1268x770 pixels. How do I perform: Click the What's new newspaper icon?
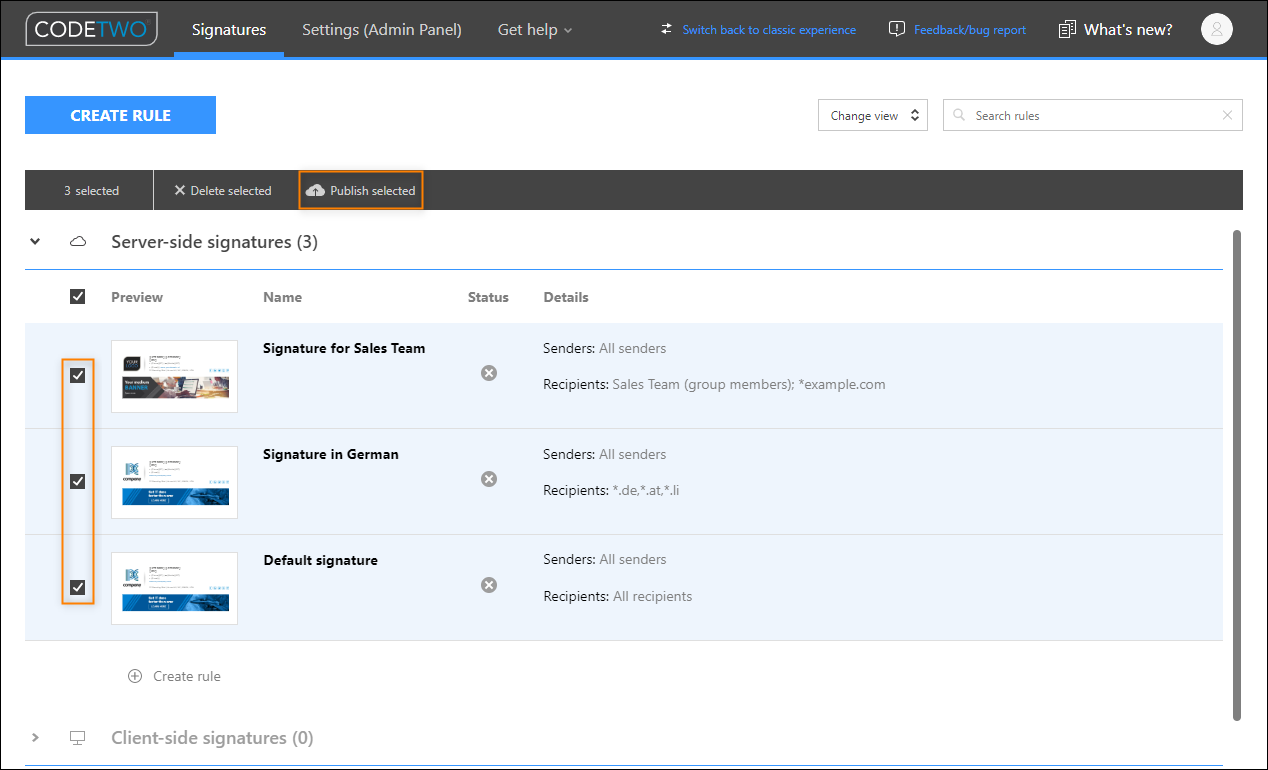coord(1067,29)
